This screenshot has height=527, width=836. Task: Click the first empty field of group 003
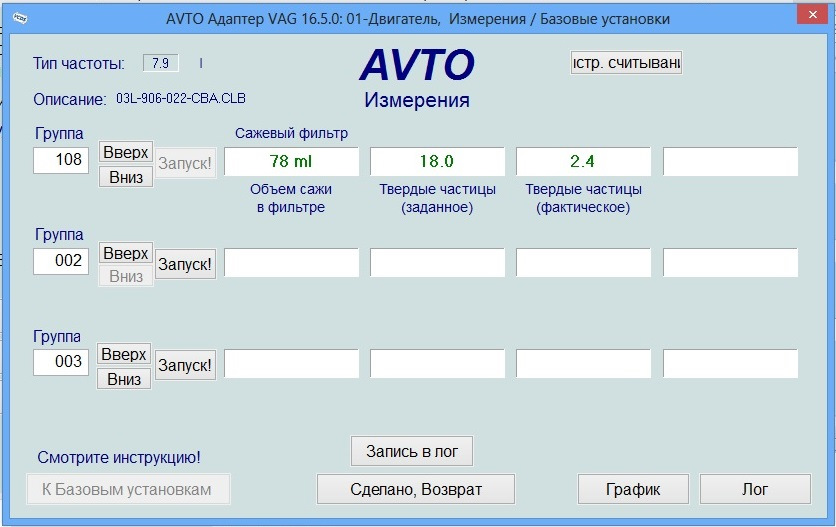pyautogui.click(x=291, y=364)
